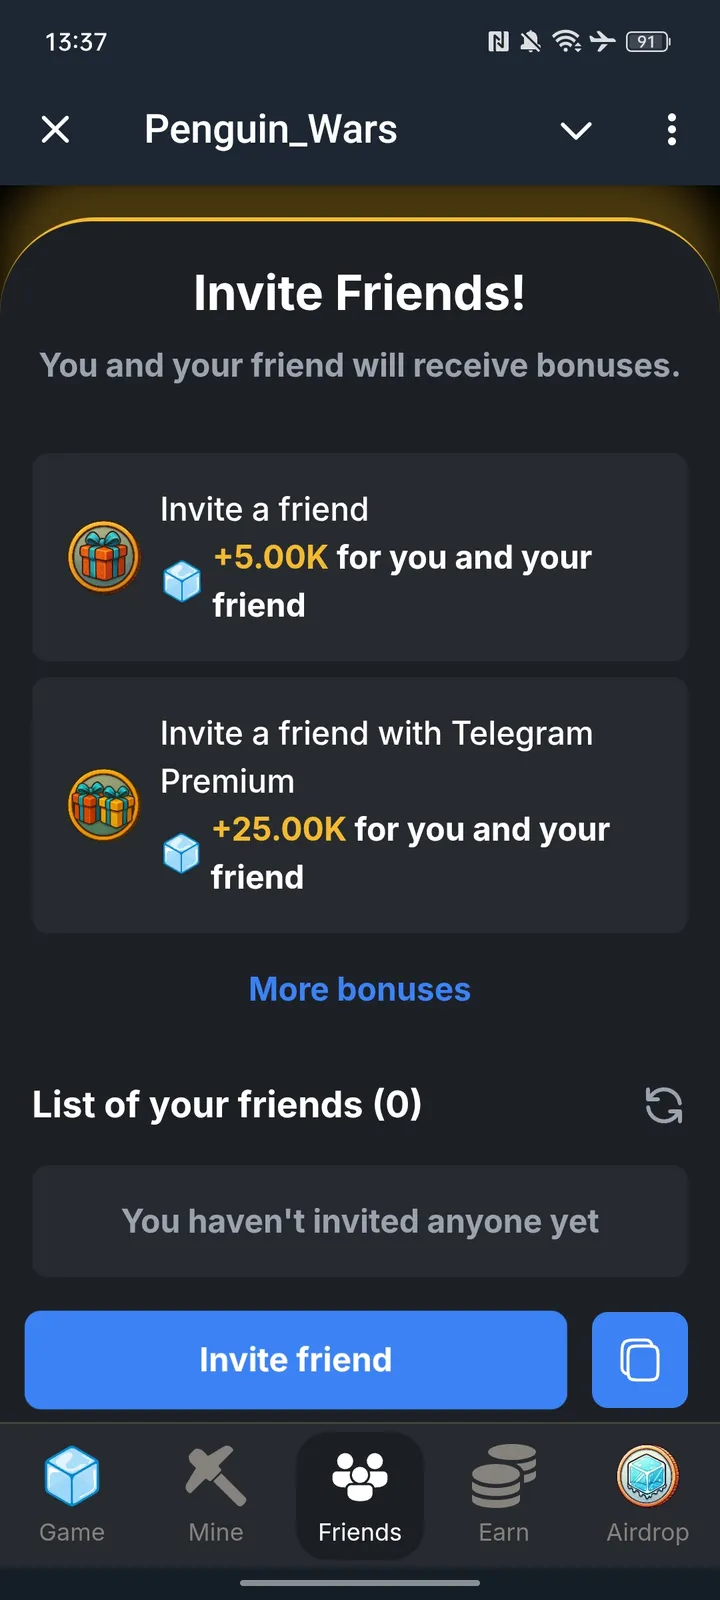720x1600 pixels.
Task: Tap the battery indicator in the status bar
Action: pos(648,41)
